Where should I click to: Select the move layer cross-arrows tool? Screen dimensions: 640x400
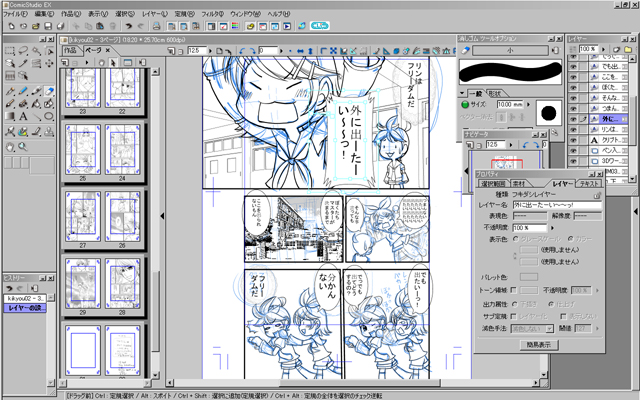[x=49, y=64]
